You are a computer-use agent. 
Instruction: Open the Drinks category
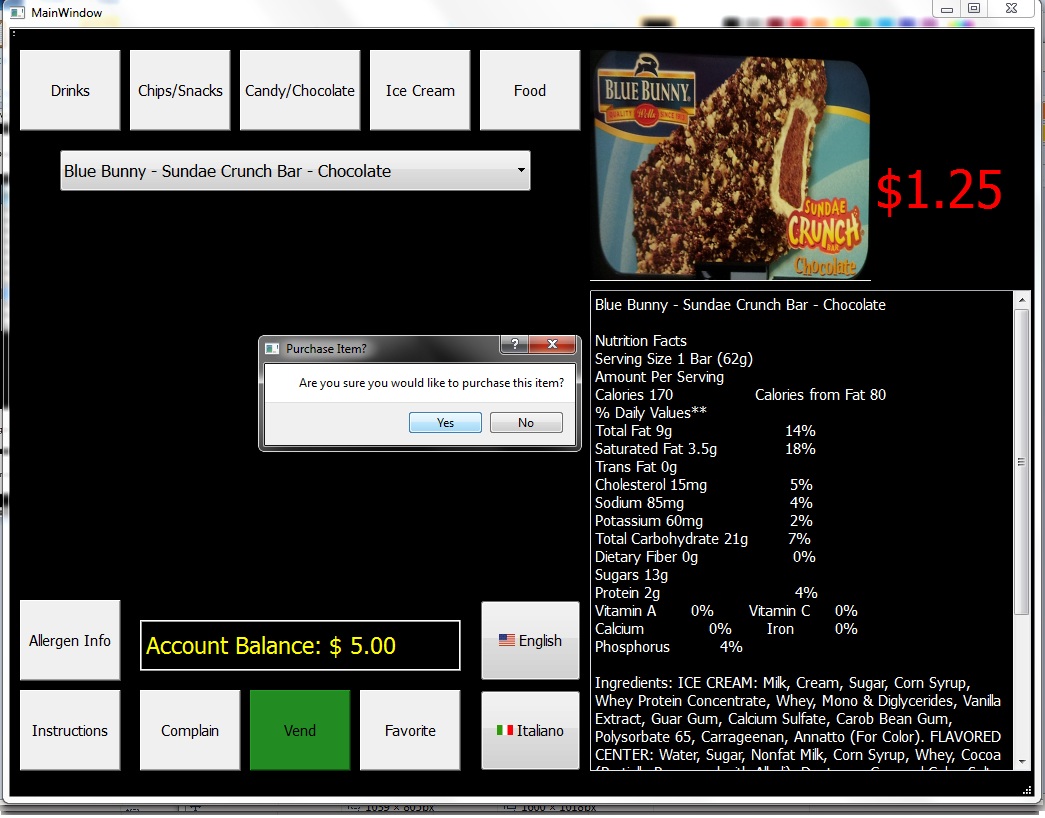pos(70,90)
